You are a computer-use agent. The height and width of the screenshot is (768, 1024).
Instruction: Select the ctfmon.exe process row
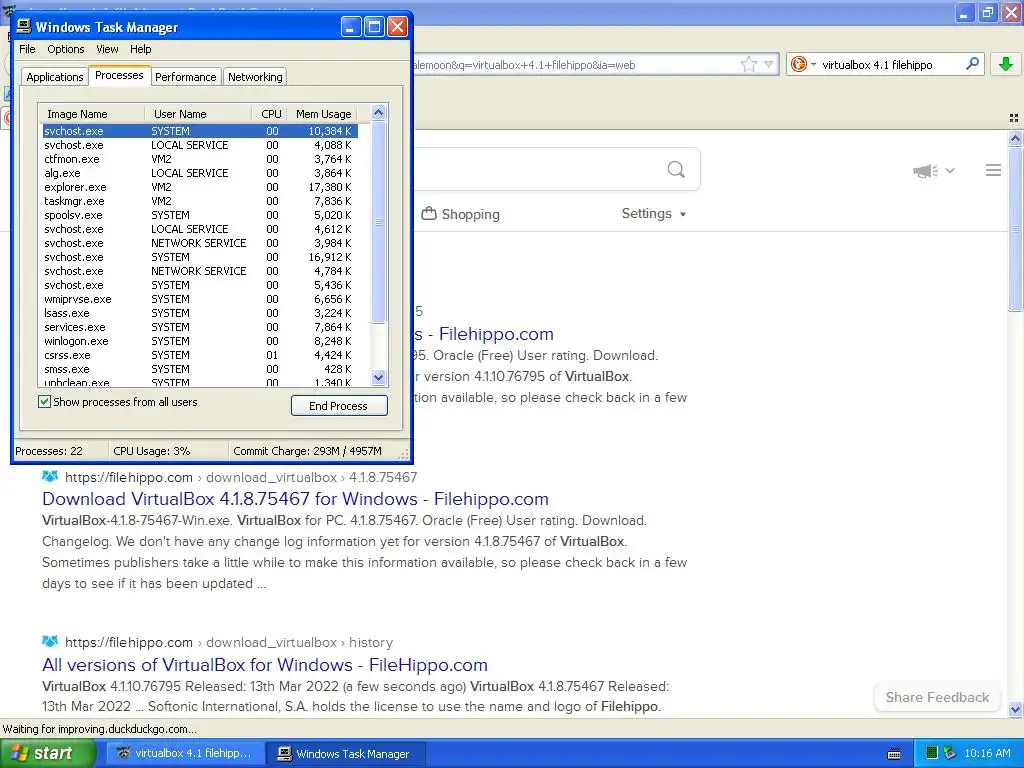(x=199, y=159)
